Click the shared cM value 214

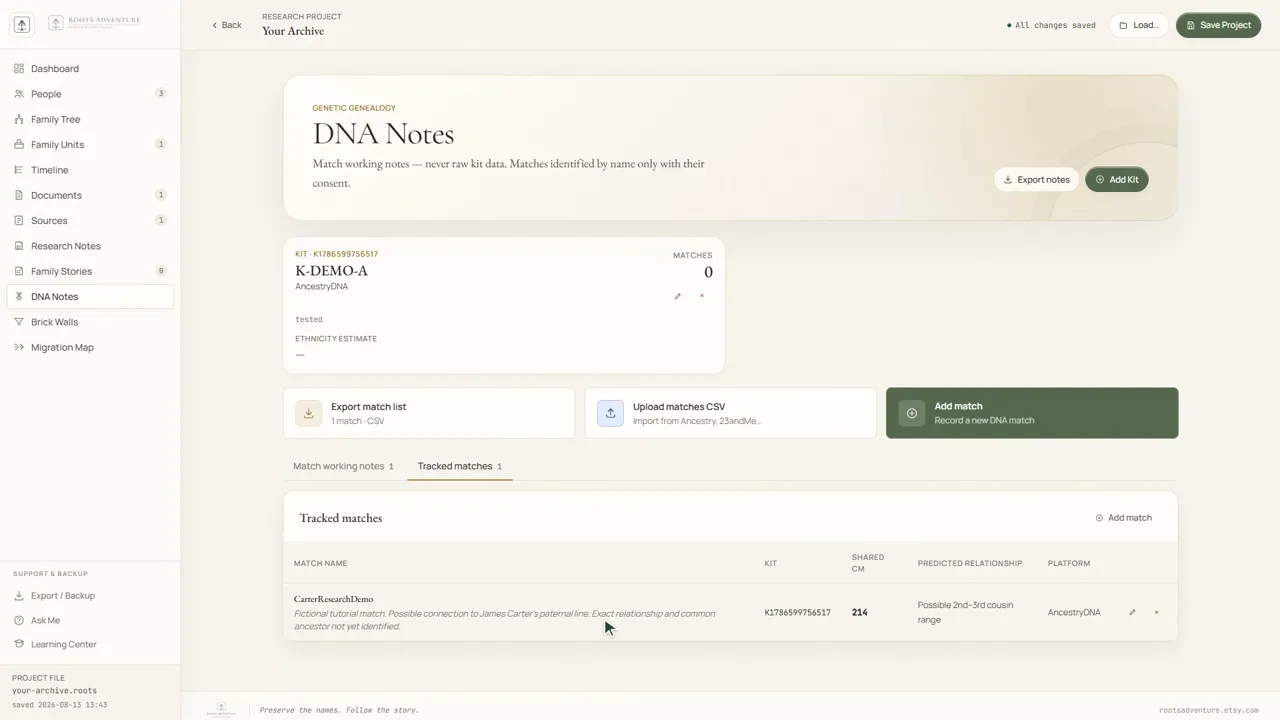click(860, 612)
